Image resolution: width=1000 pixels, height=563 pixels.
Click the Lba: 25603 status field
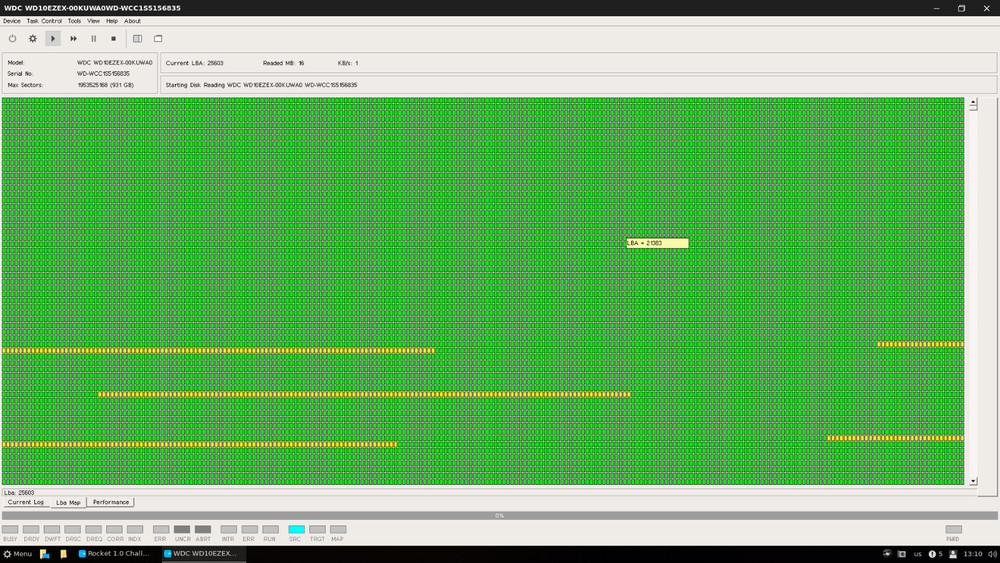pos(489,493)
